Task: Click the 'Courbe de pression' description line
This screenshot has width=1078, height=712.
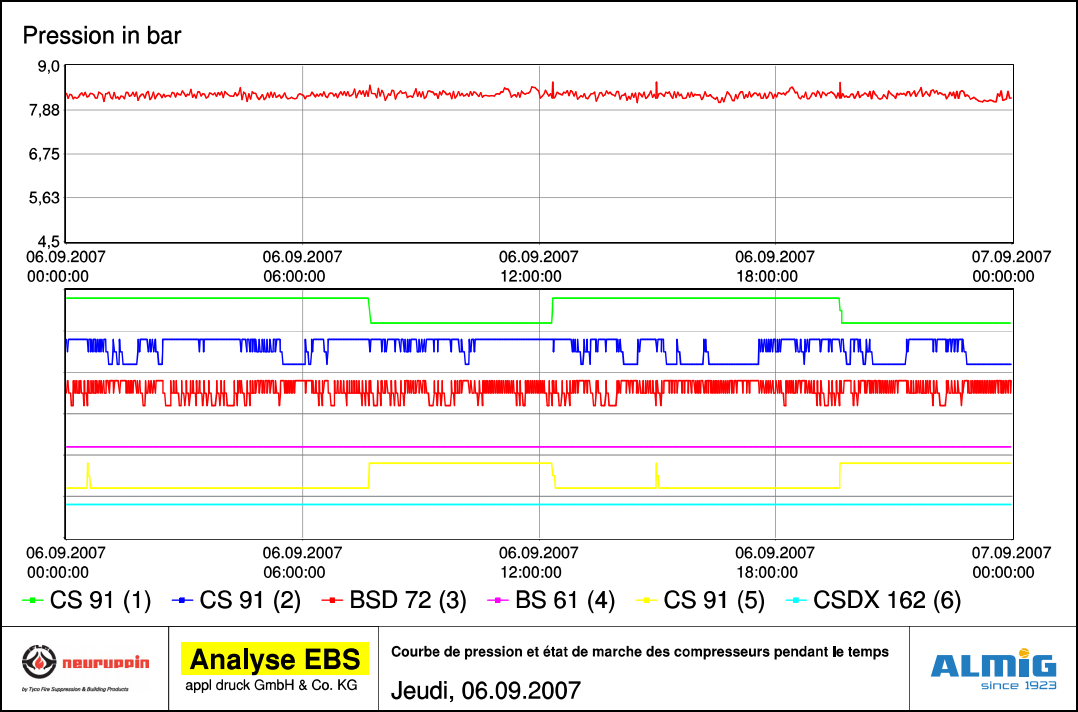Action: tap(640, 652)
